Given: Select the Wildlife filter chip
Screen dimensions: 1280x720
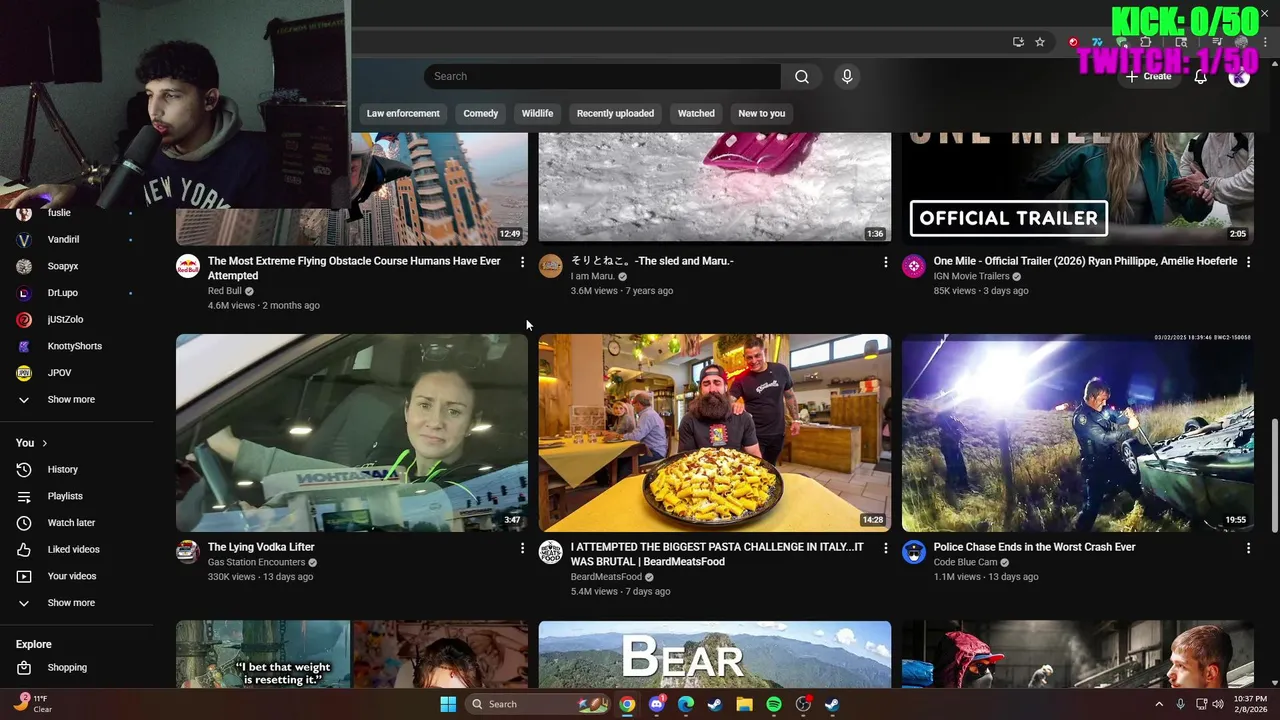Looking at the screenshot, I should point(537,113).
